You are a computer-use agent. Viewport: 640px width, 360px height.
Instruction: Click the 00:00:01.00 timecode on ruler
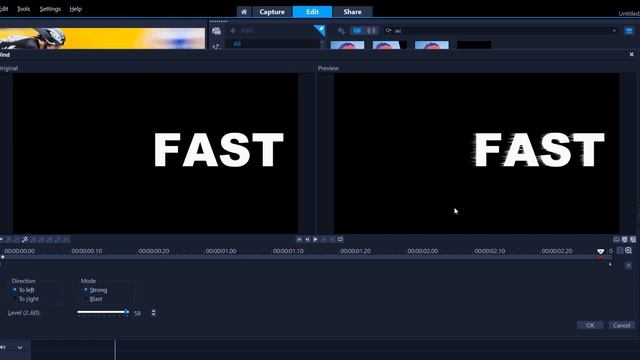click(x=221, y=251)
